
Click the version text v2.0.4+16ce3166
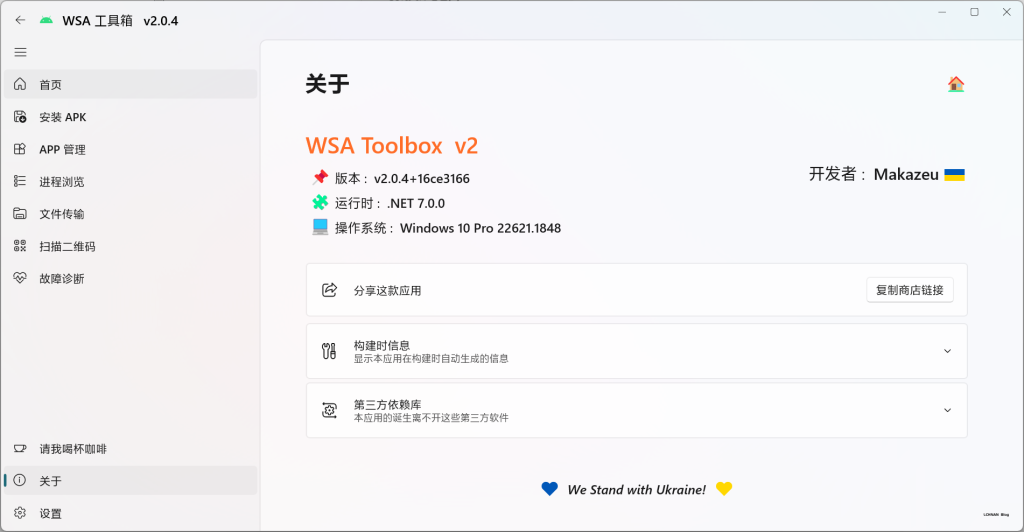coord(422,179)
